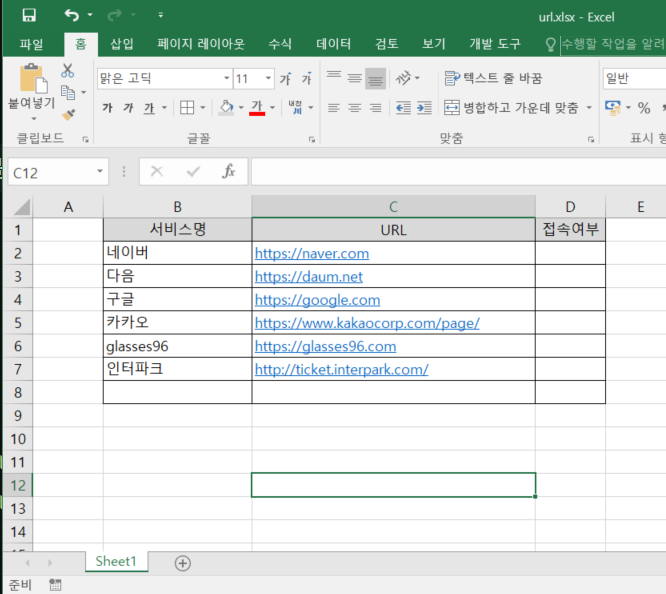Toggle Align Right for text

point(375,108)
